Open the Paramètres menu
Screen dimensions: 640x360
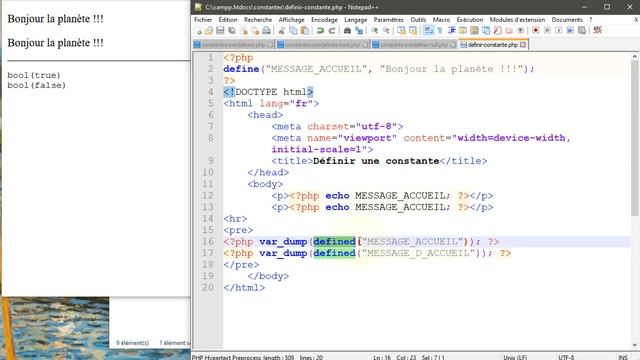pyautogui.click(x=389, y=20)
